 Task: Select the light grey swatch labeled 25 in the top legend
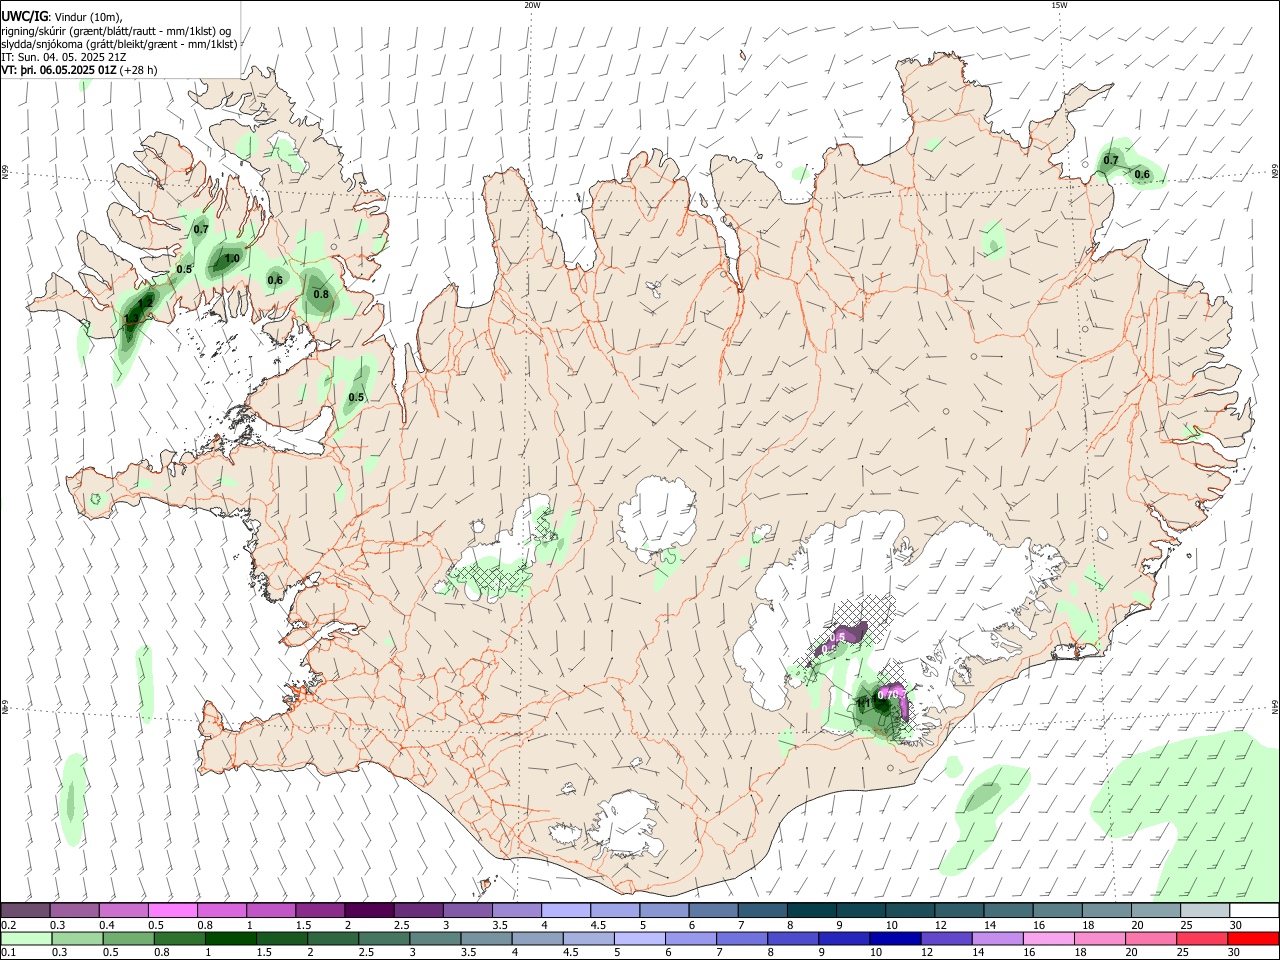click(1204, 910)
